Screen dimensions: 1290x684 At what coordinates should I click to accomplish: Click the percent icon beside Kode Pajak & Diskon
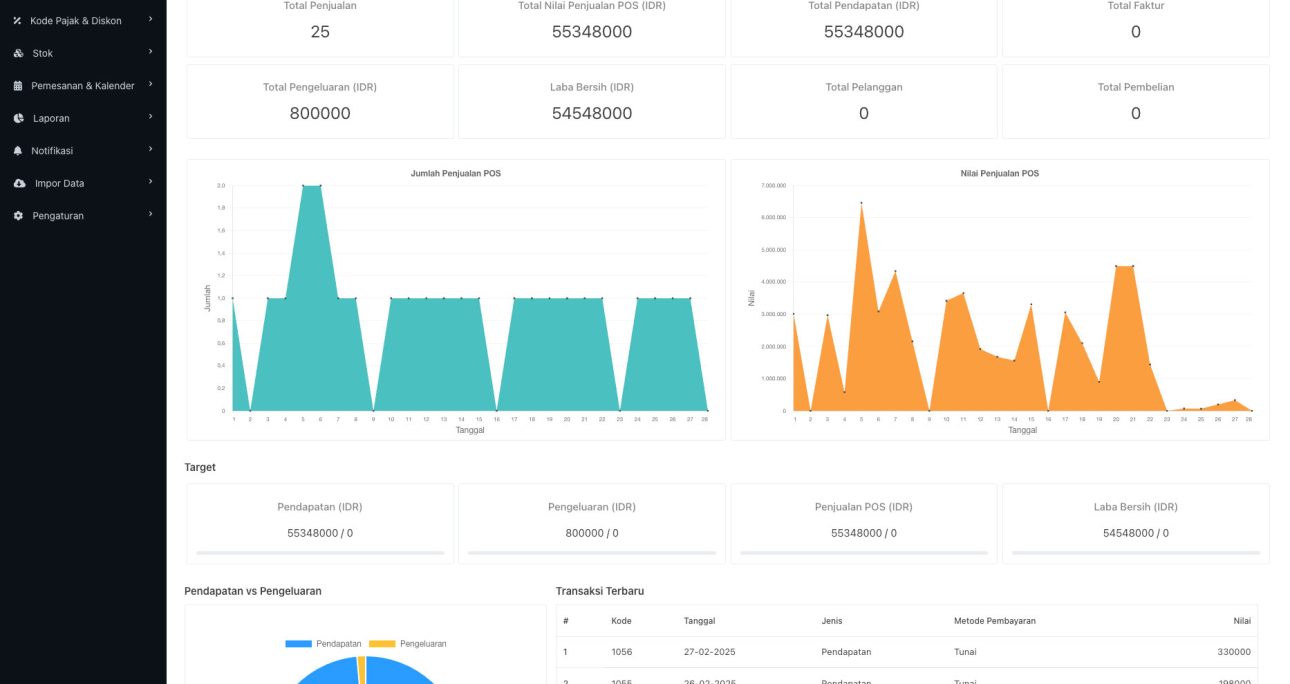click(18, 20)
